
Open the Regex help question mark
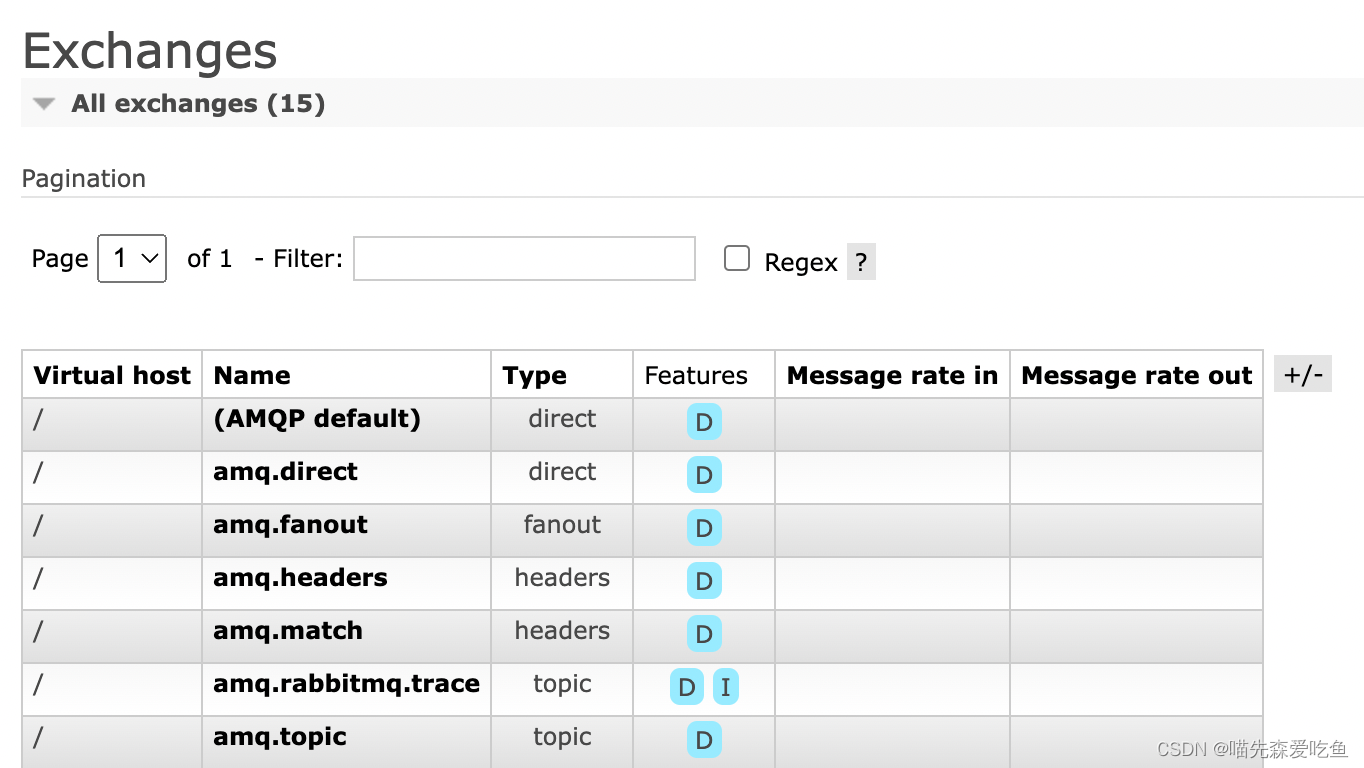861,262
